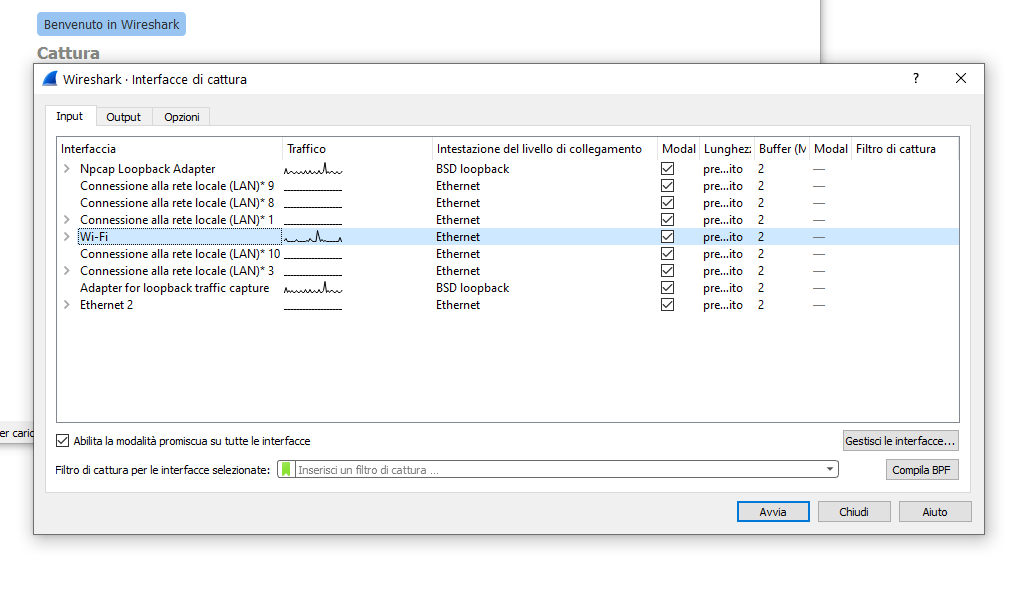Open the capture filter dropdown arrow
Image resolution: width=1024 pixels, height=595 pixels.
click(829, 469)
